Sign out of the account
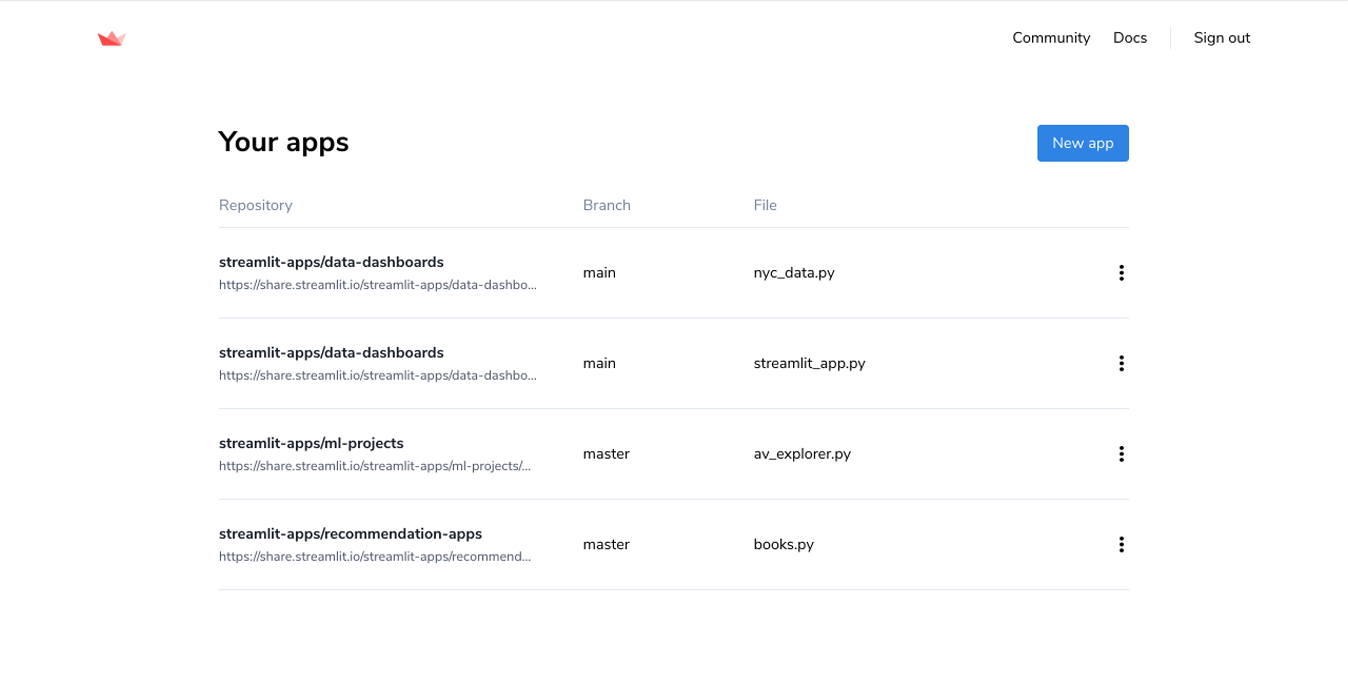 coord(1221,38)
